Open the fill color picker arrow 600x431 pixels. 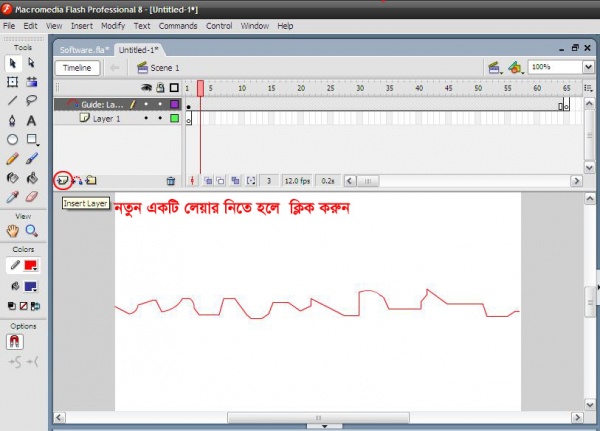coord(35,290)
